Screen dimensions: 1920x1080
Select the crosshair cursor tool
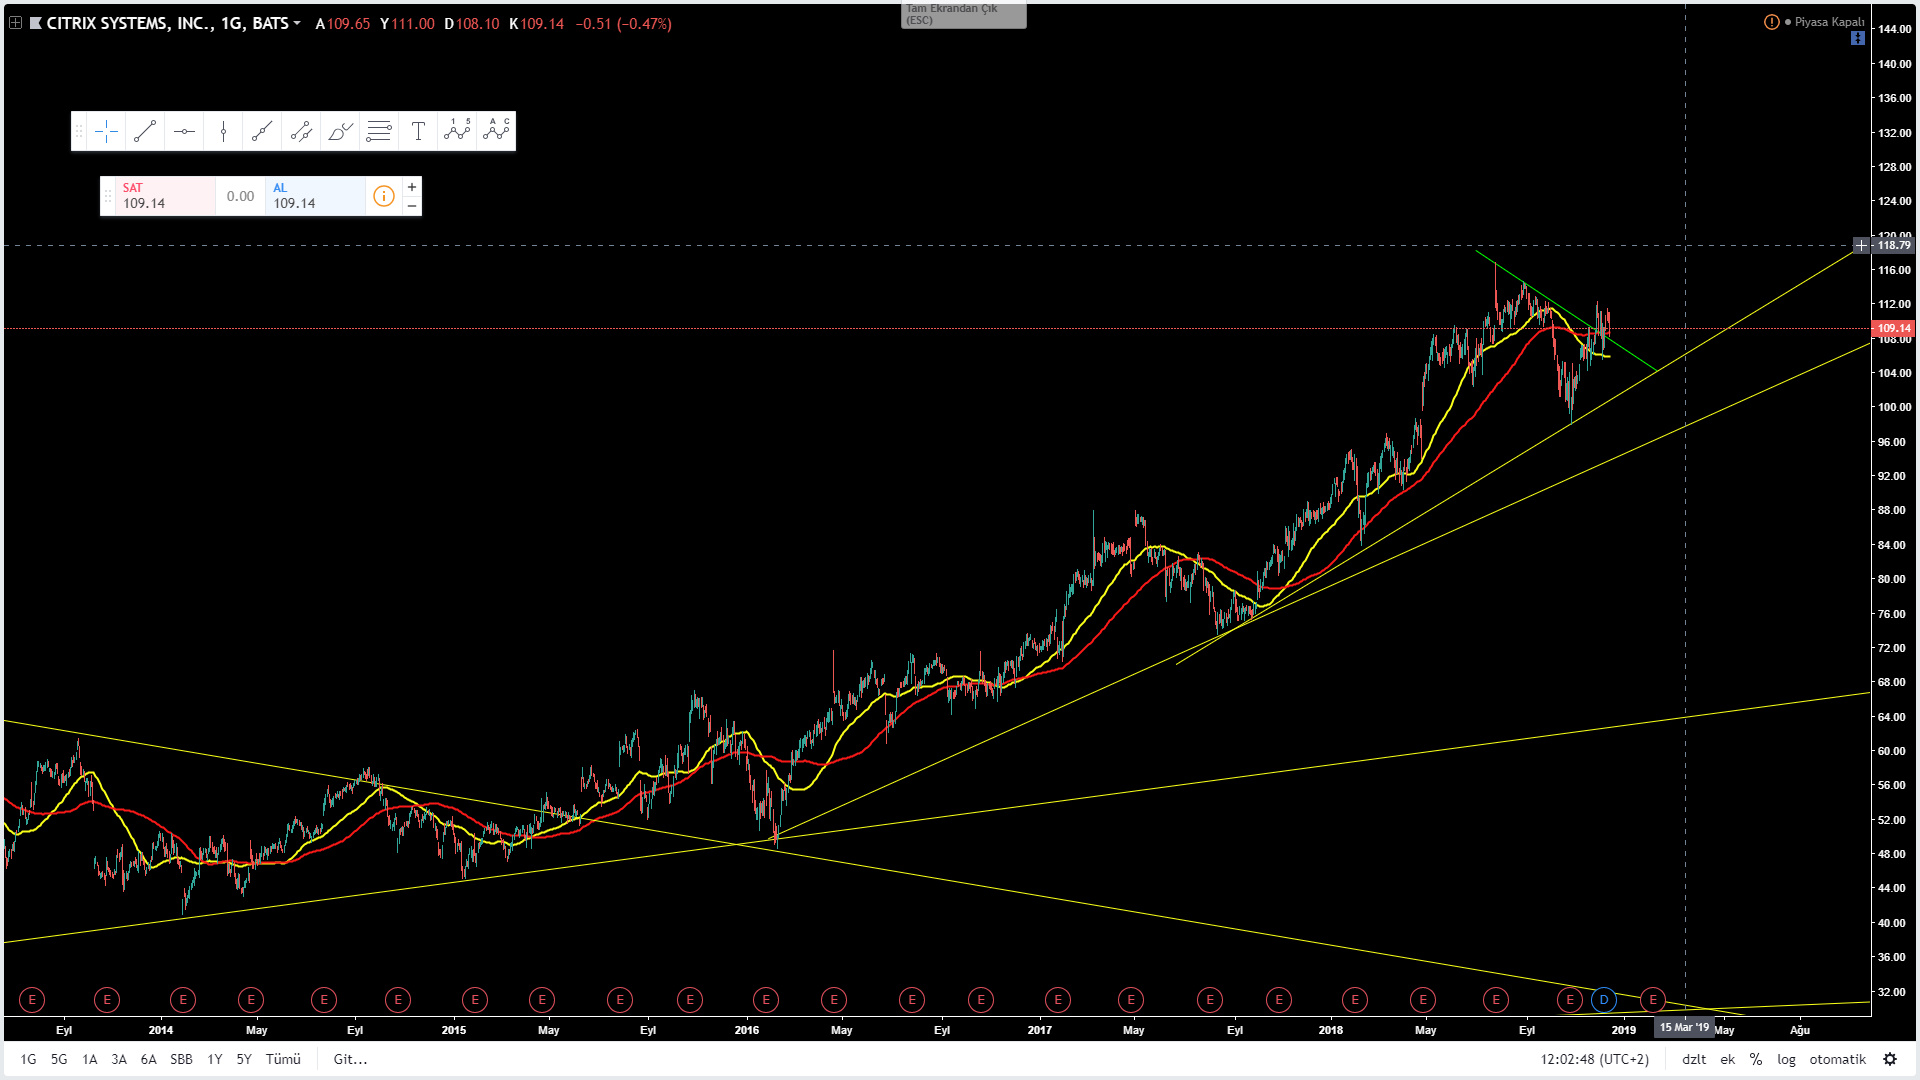click(x=106, y=131)
